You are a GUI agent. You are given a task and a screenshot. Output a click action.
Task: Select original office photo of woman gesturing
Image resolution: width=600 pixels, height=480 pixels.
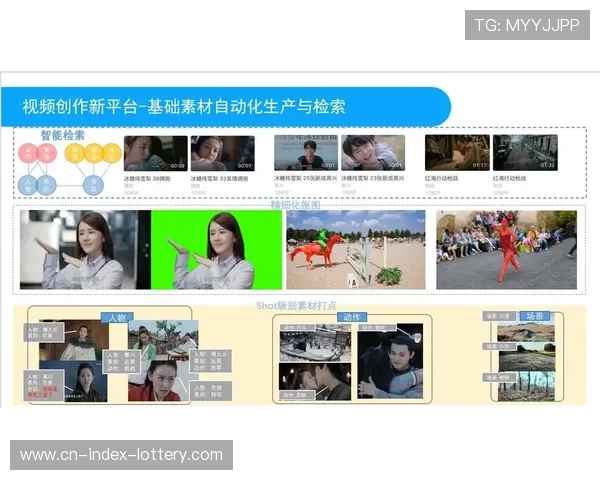pos(85,250)
